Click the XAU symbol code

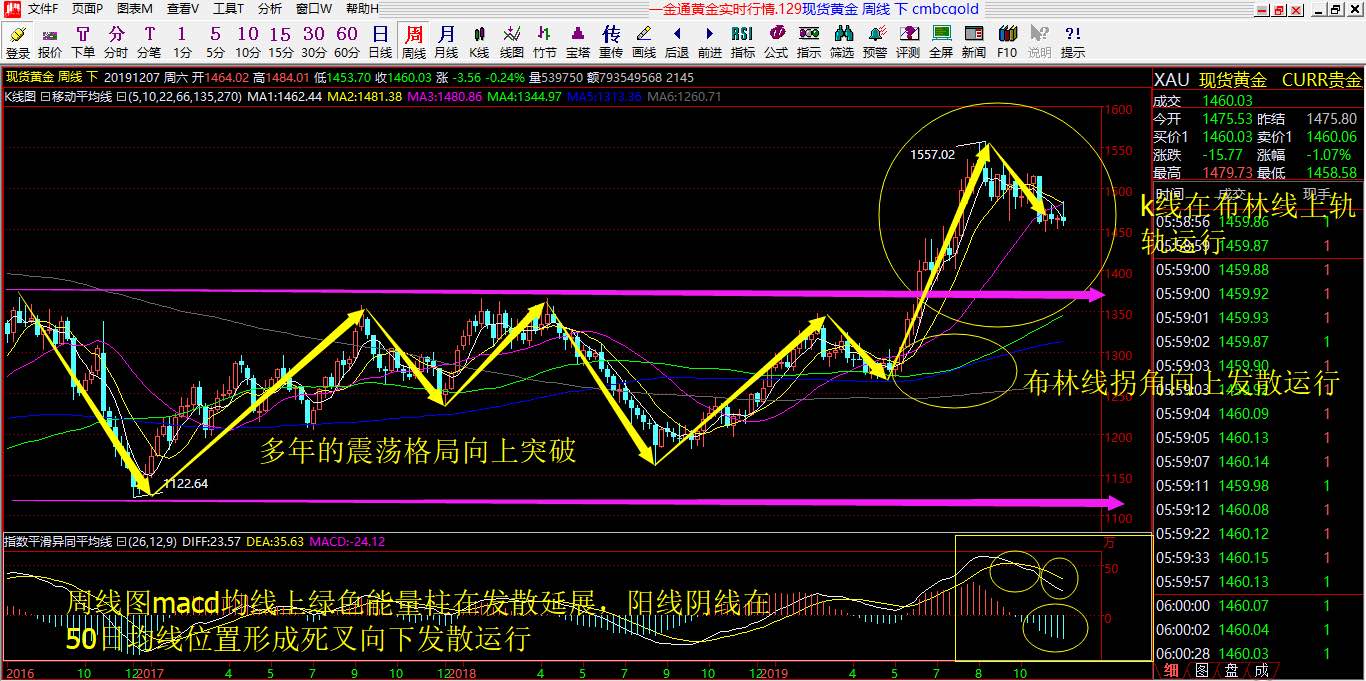1172,80
